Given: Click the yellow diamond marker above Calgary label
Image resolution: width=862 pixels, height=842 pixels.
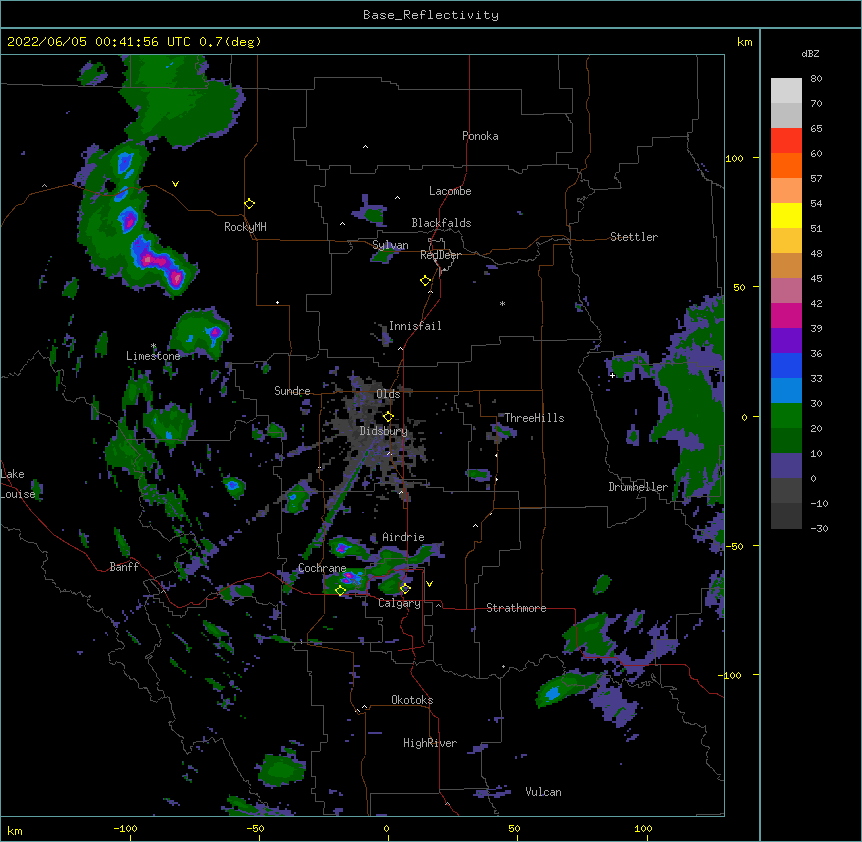Looking at the screenshot, I should point(405,589).
